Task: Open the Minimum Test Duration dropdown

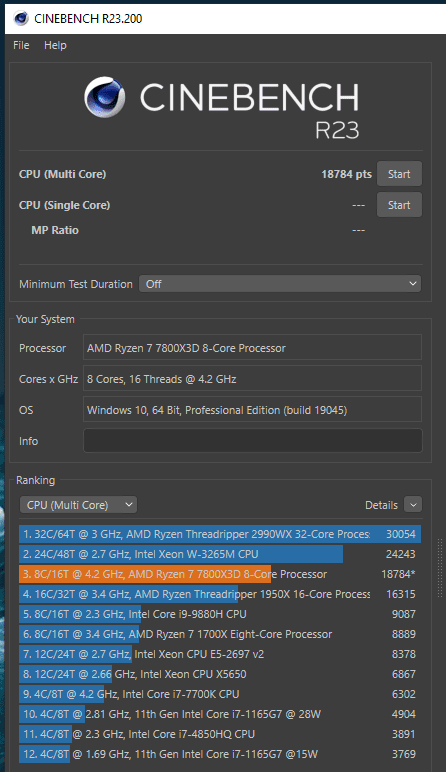Action: 280,284
